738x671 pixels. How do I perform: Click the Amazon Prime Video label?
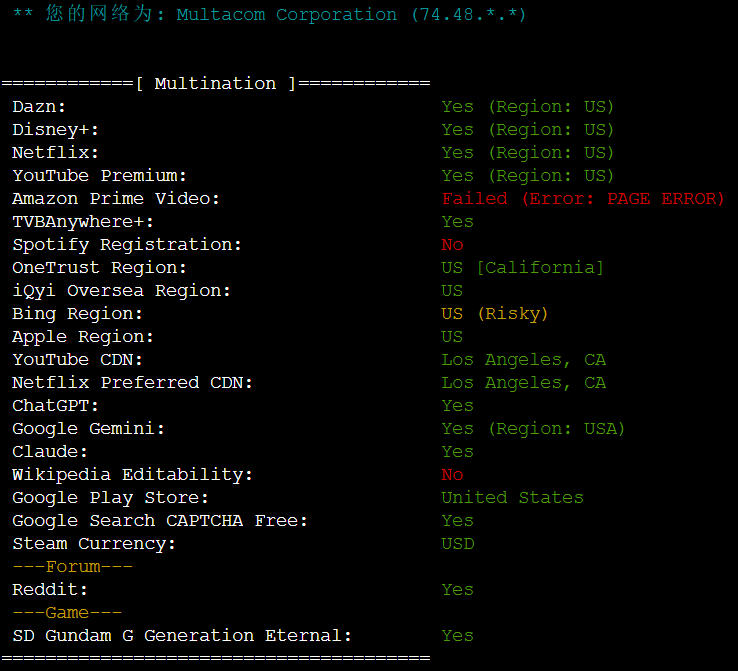pos(116,198)
